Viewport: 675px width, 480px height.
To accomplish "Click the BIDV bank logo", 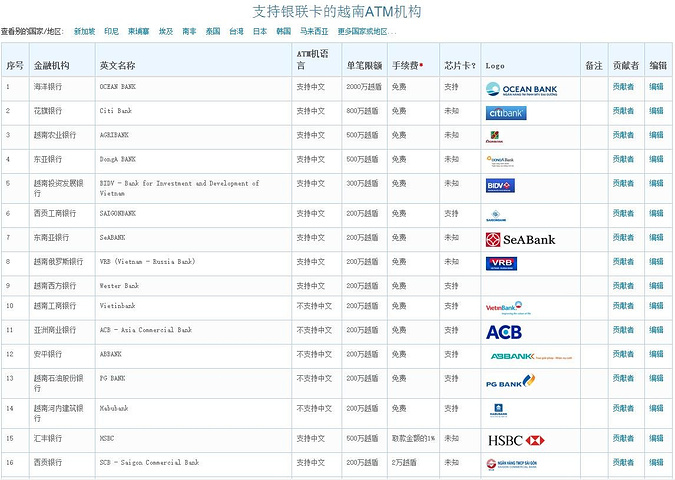I will click(500, 185).
